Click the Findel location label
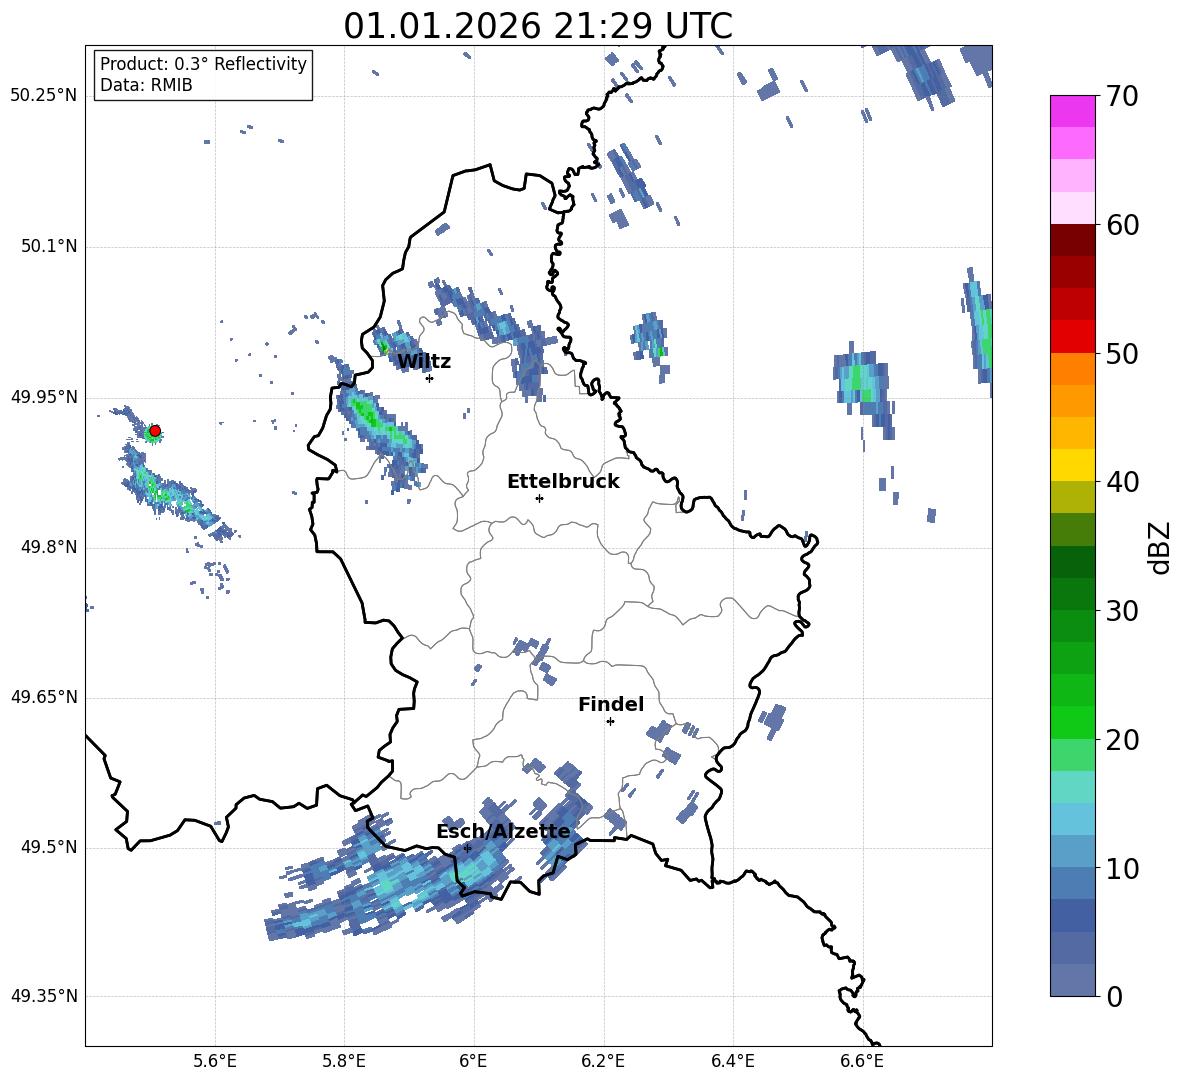The width and height of the screenshot is (1184, 1081). [611, 704]
